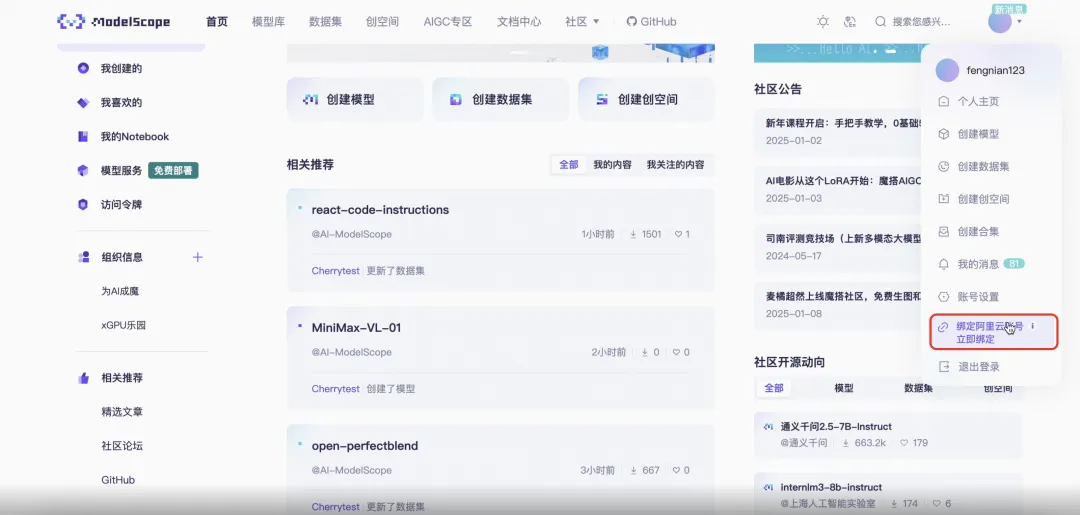Open the 数据集 navigation tab

326,21
